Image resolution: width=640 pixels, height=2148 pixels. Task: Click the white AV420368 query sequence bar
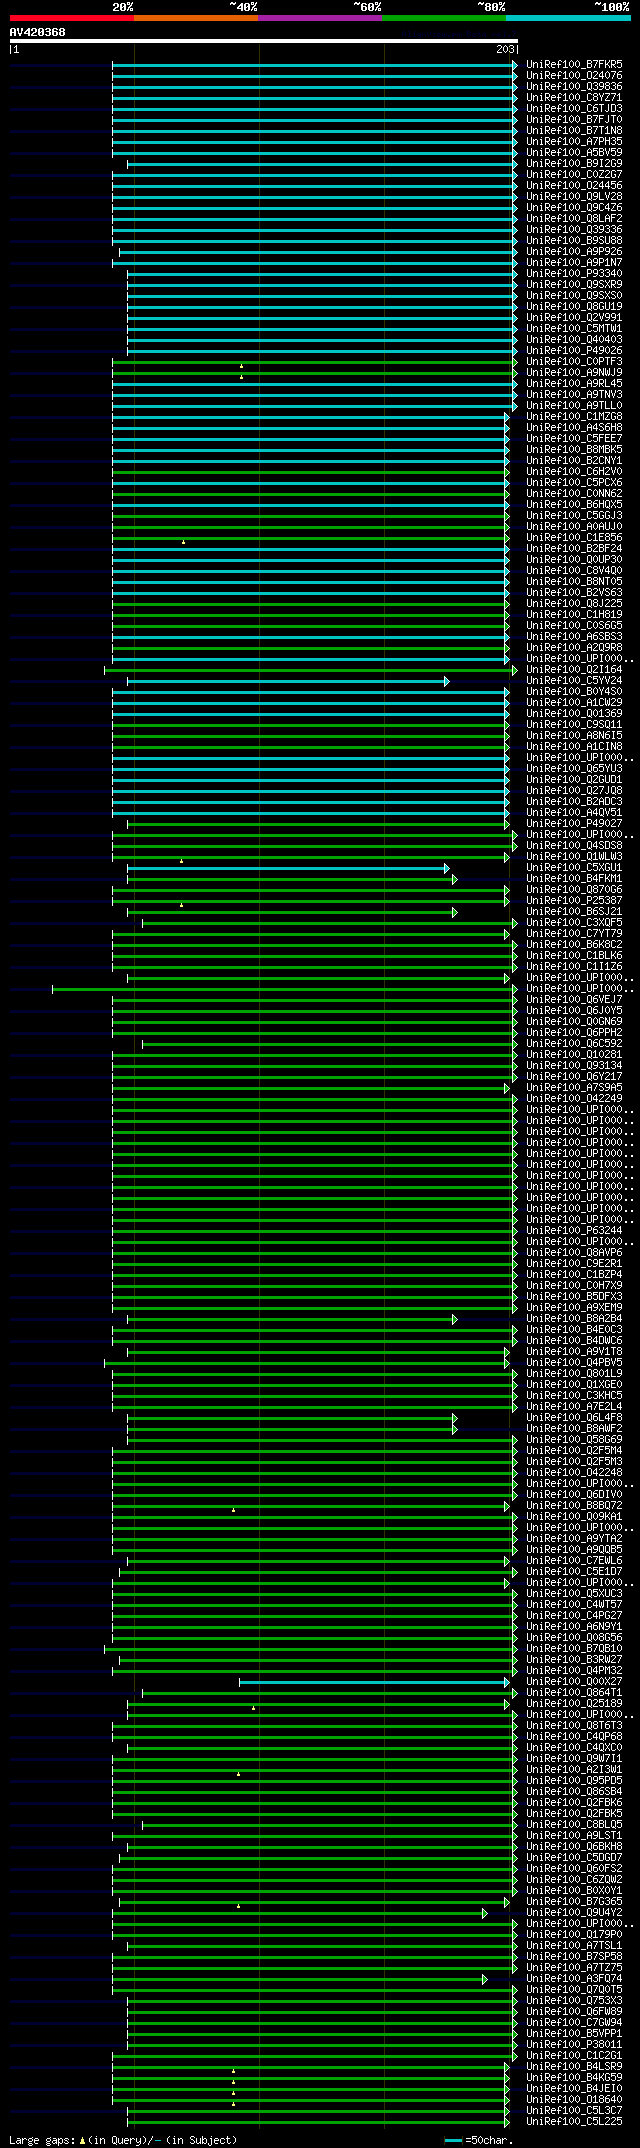[x=264, y=41]
